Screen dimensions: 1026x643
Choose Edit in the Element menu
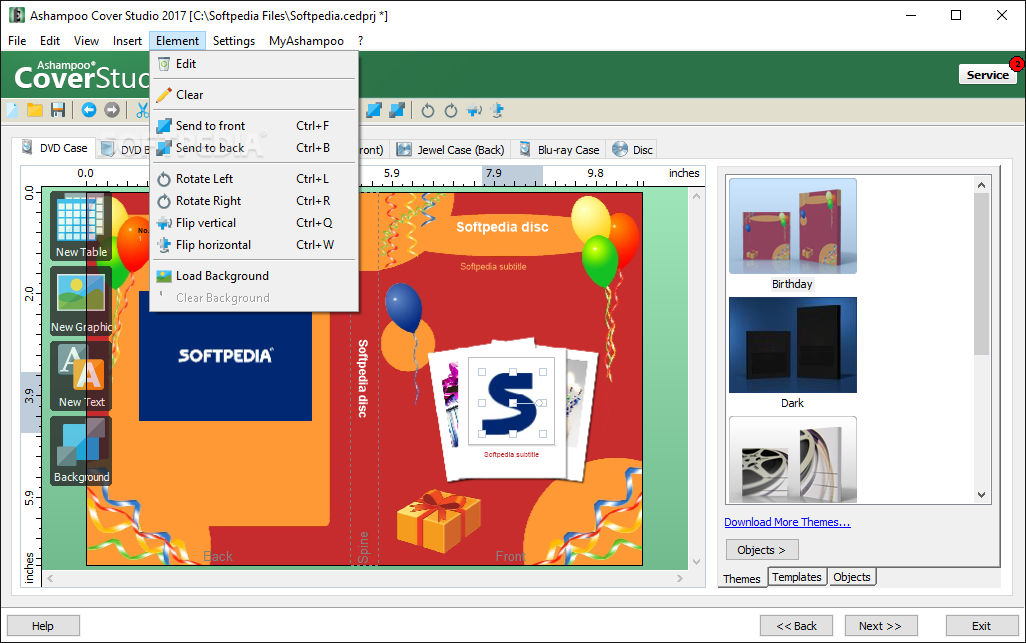pyautogui.click(x=254, y=64)
